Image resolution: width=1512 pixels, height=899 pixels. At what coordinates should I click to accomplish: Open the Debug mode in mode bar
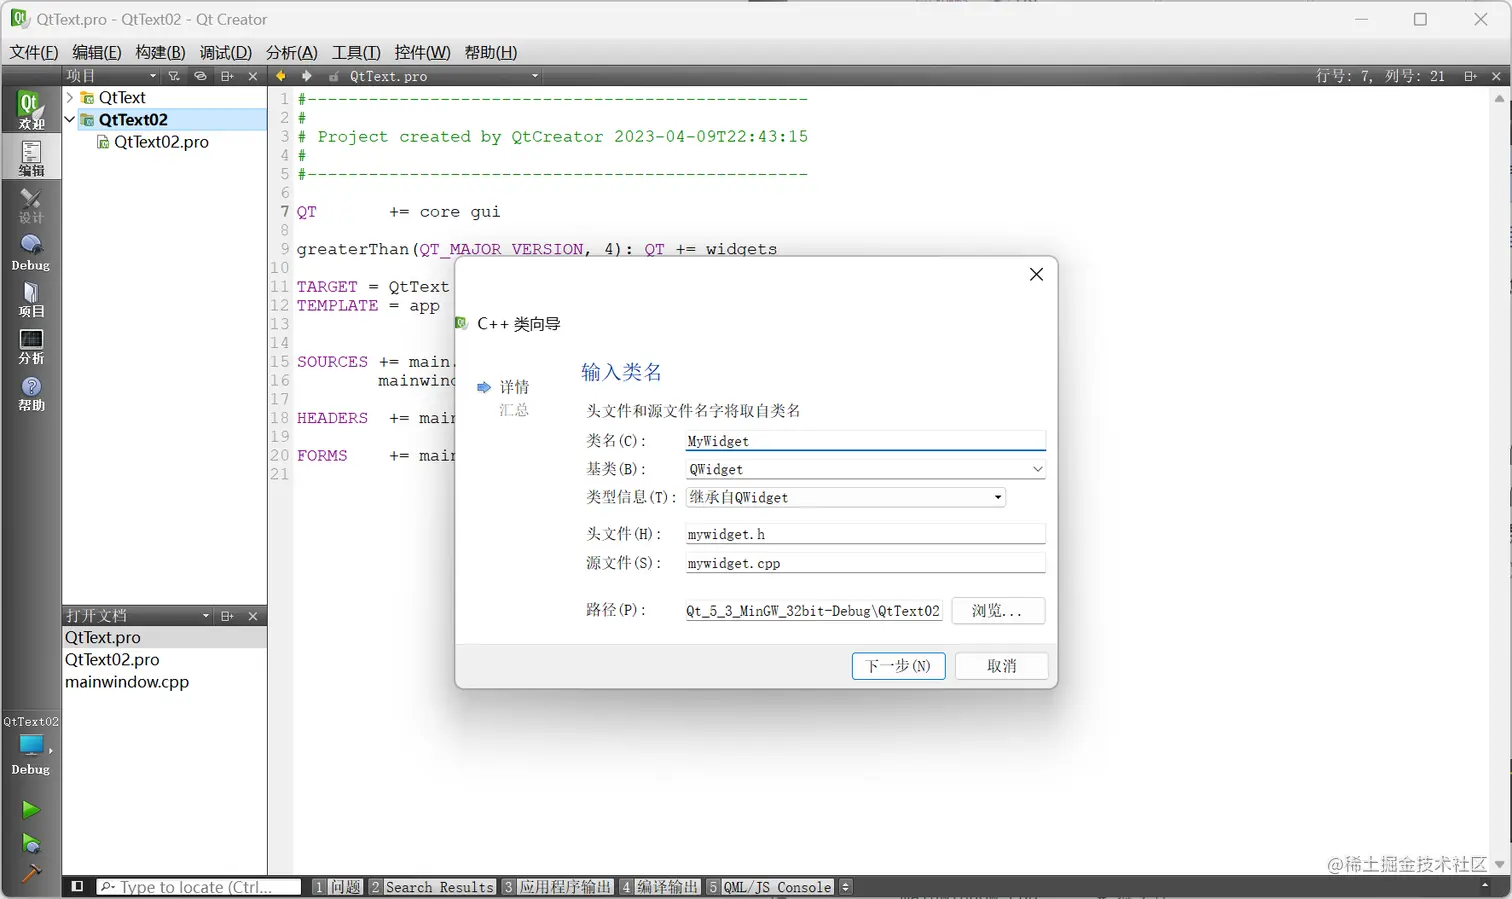[x=31, y=252]
